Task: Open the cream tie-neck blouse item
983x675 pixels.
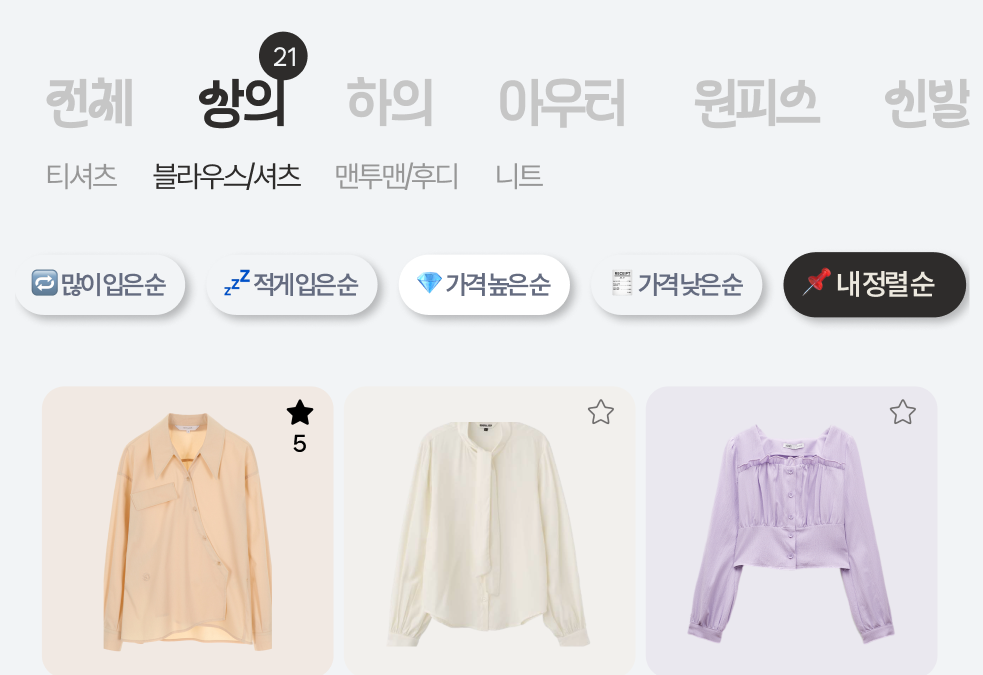Action: tap(490, 530)
